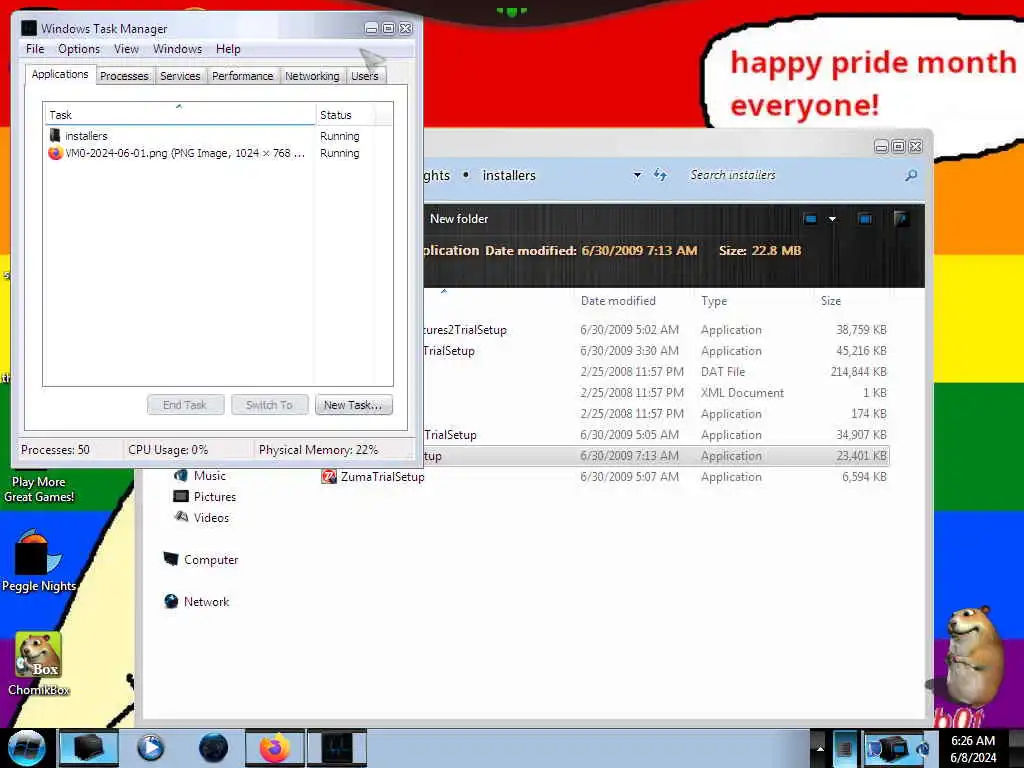1024x768 pixels.
Task: Click the New Task... button
Action: (353, 405)
